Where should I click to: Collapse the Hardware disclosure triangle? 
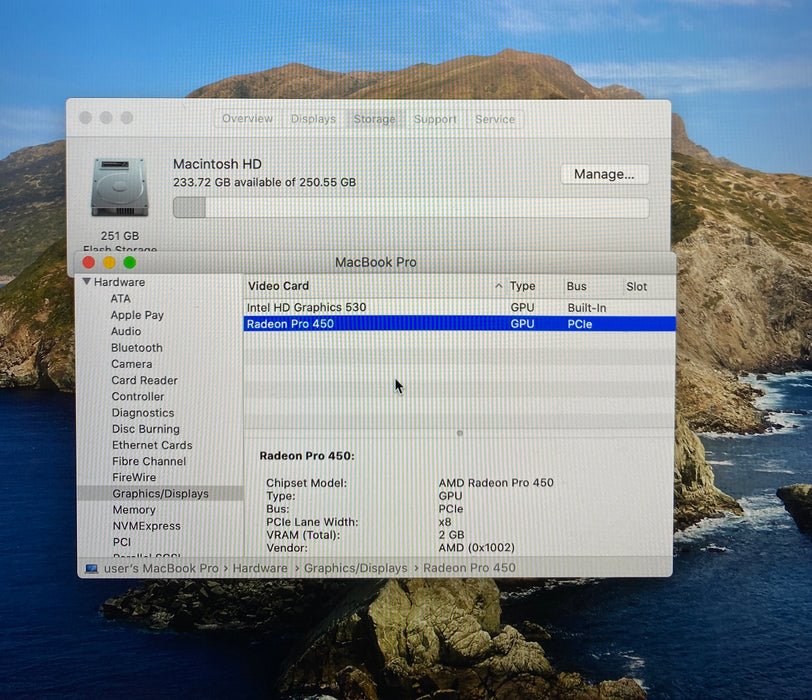tap(86, 282)
